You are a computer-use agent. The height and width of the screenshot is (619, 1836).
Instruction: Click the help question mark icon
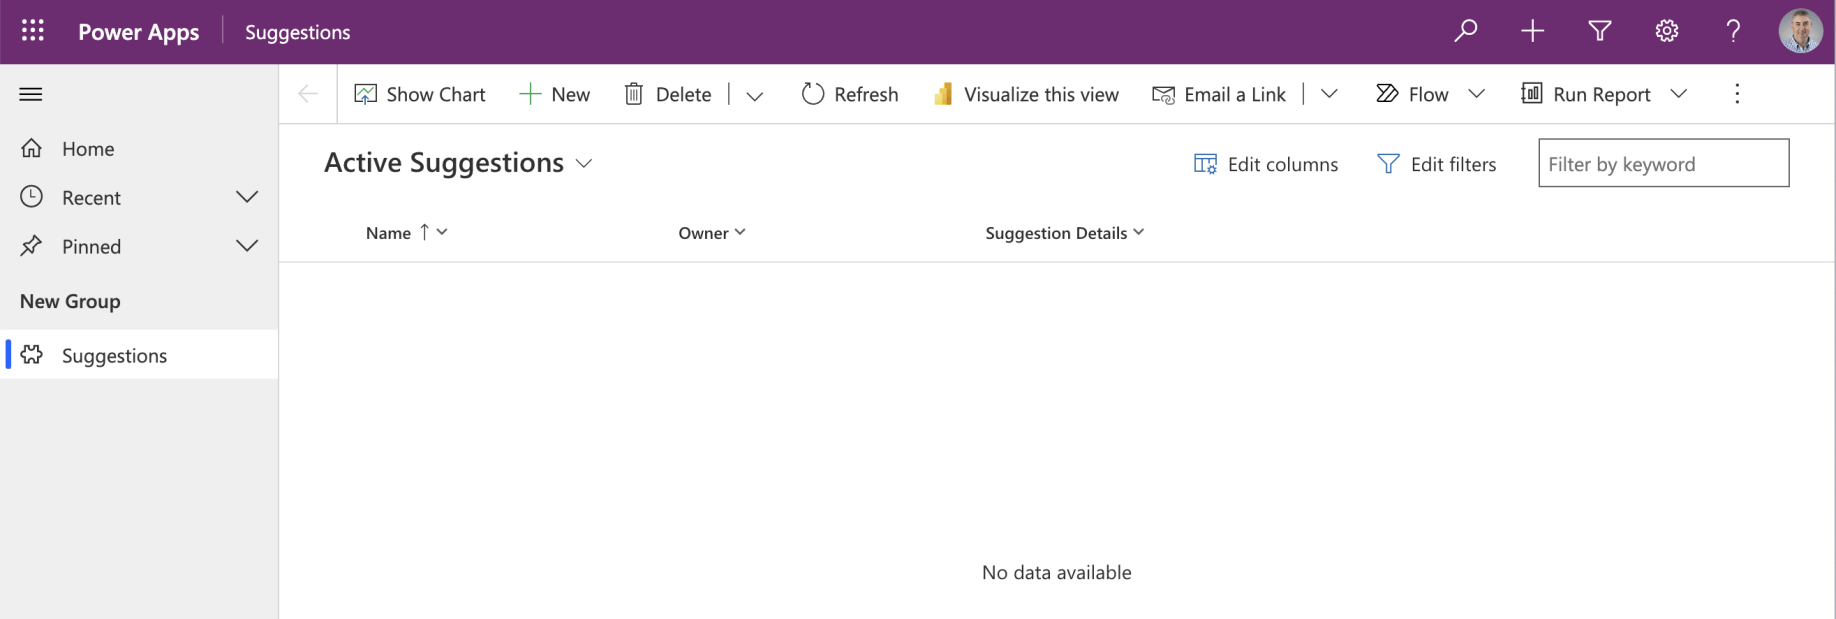[x=1733, y=31]
